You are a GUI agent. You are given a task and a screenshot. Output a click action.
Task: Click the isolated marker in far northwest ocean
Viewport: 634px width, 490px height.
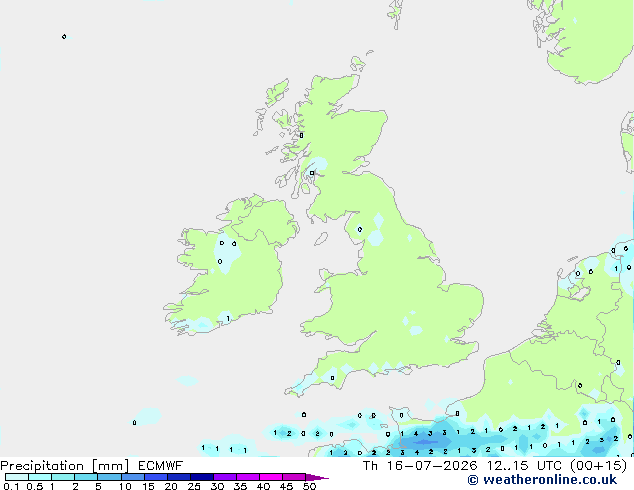pos(64,37)
